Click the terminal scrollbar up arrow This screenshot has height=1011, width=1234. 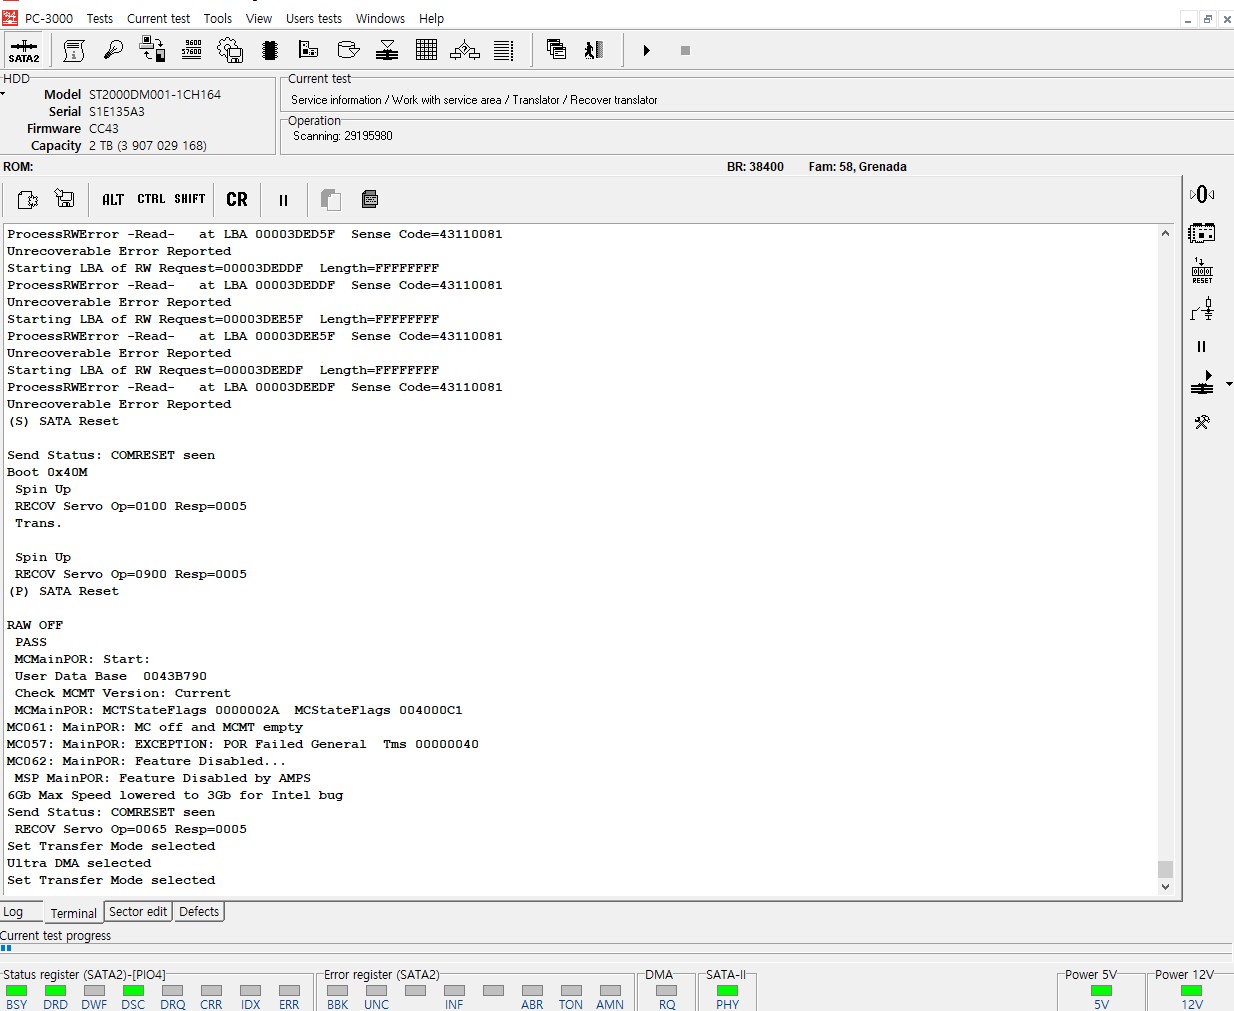1165,233
